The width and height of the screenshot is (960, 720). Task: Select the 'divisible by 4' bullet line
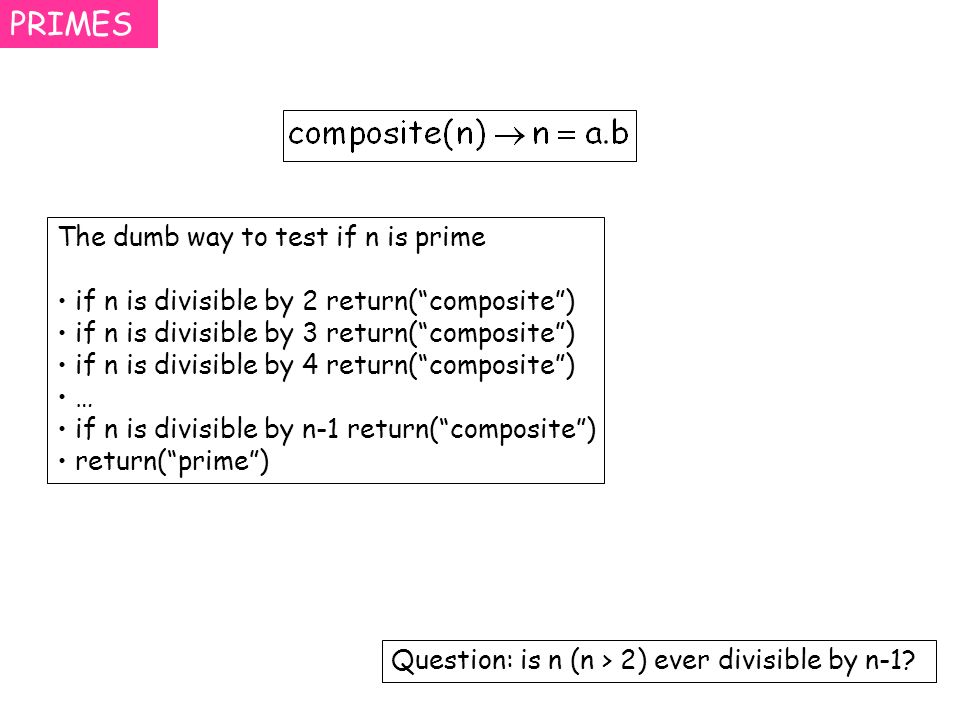tap(317, 365)
